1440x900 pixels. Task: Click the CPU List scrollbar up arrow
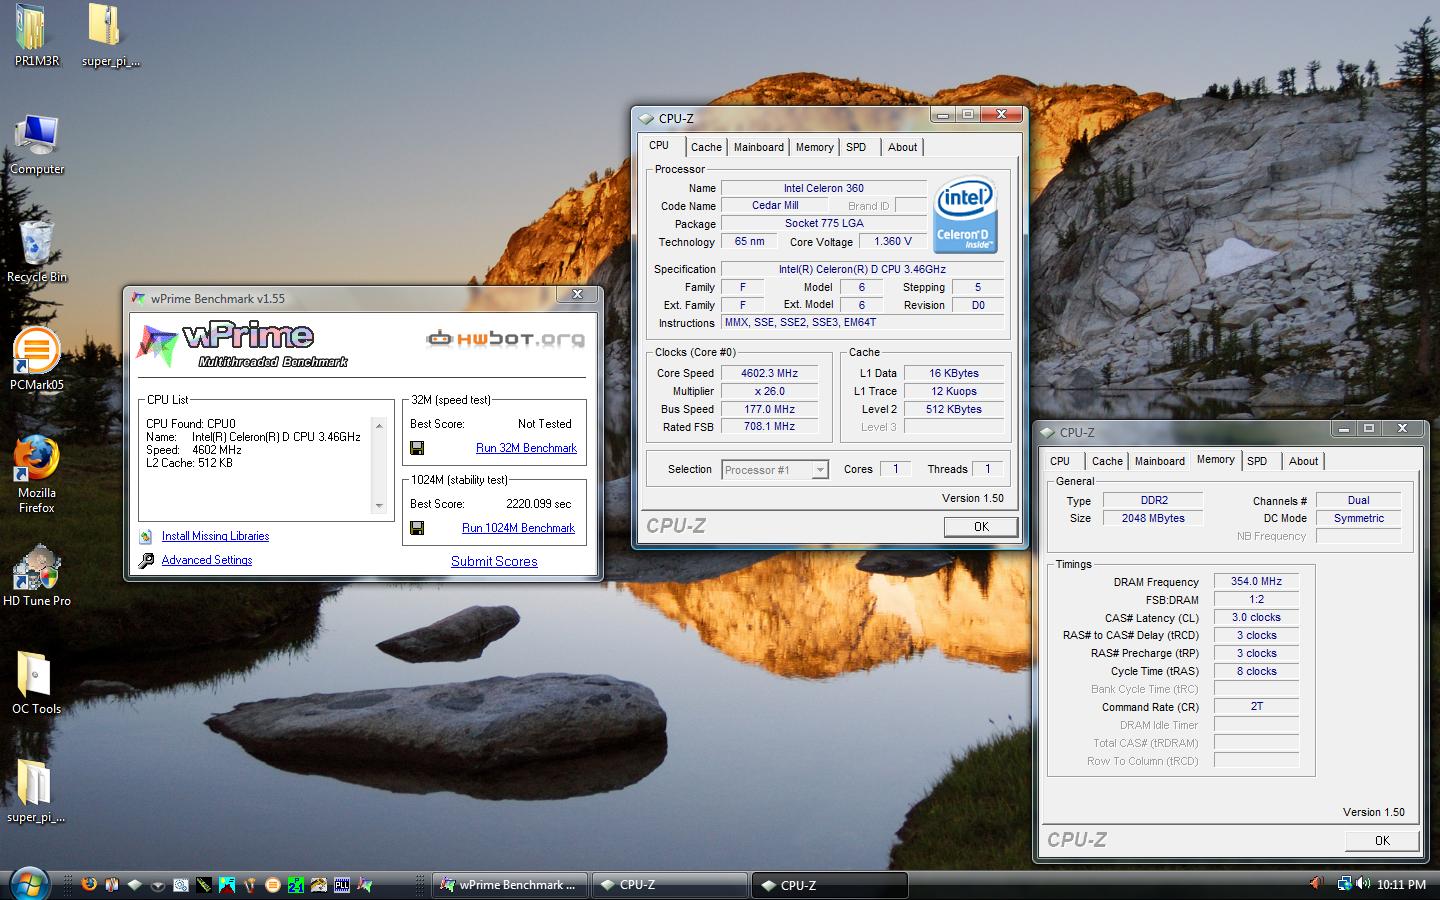pos(379,425)
